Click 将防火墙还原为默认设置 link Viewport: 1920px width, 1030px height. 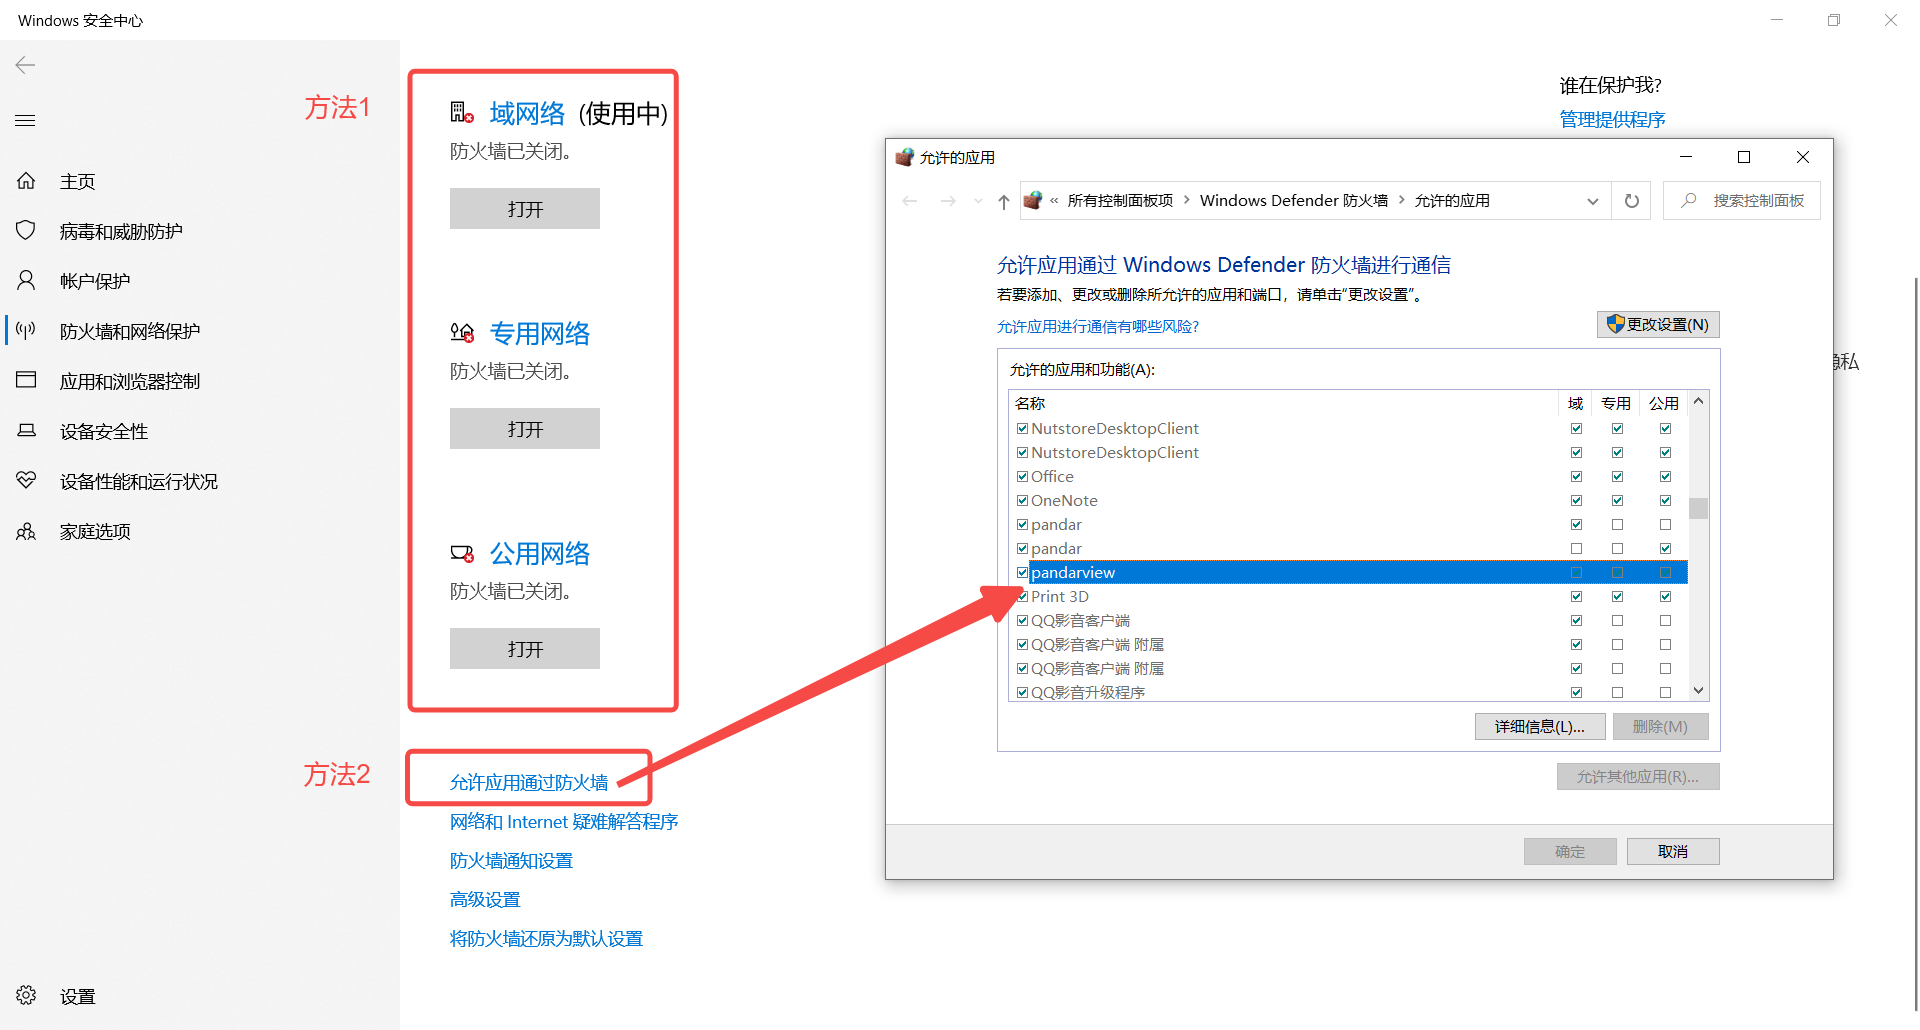tap(546, 938)
